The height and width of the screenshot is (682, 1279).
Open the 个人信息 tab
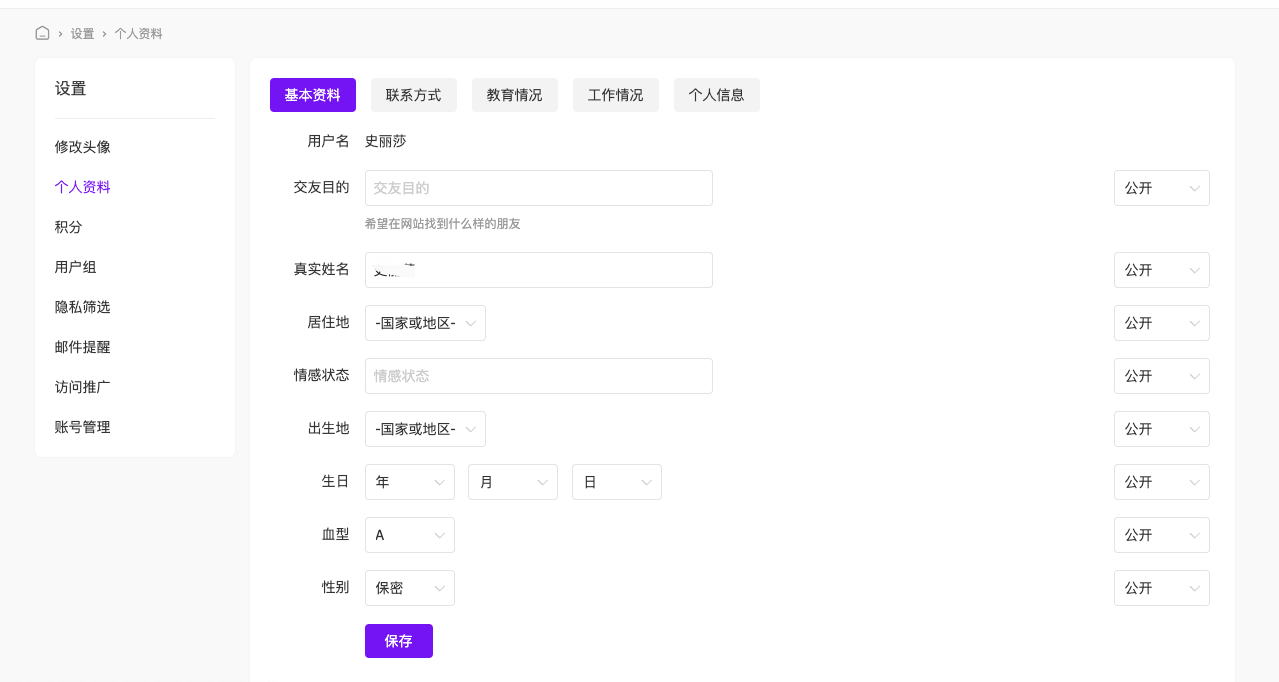716,95
